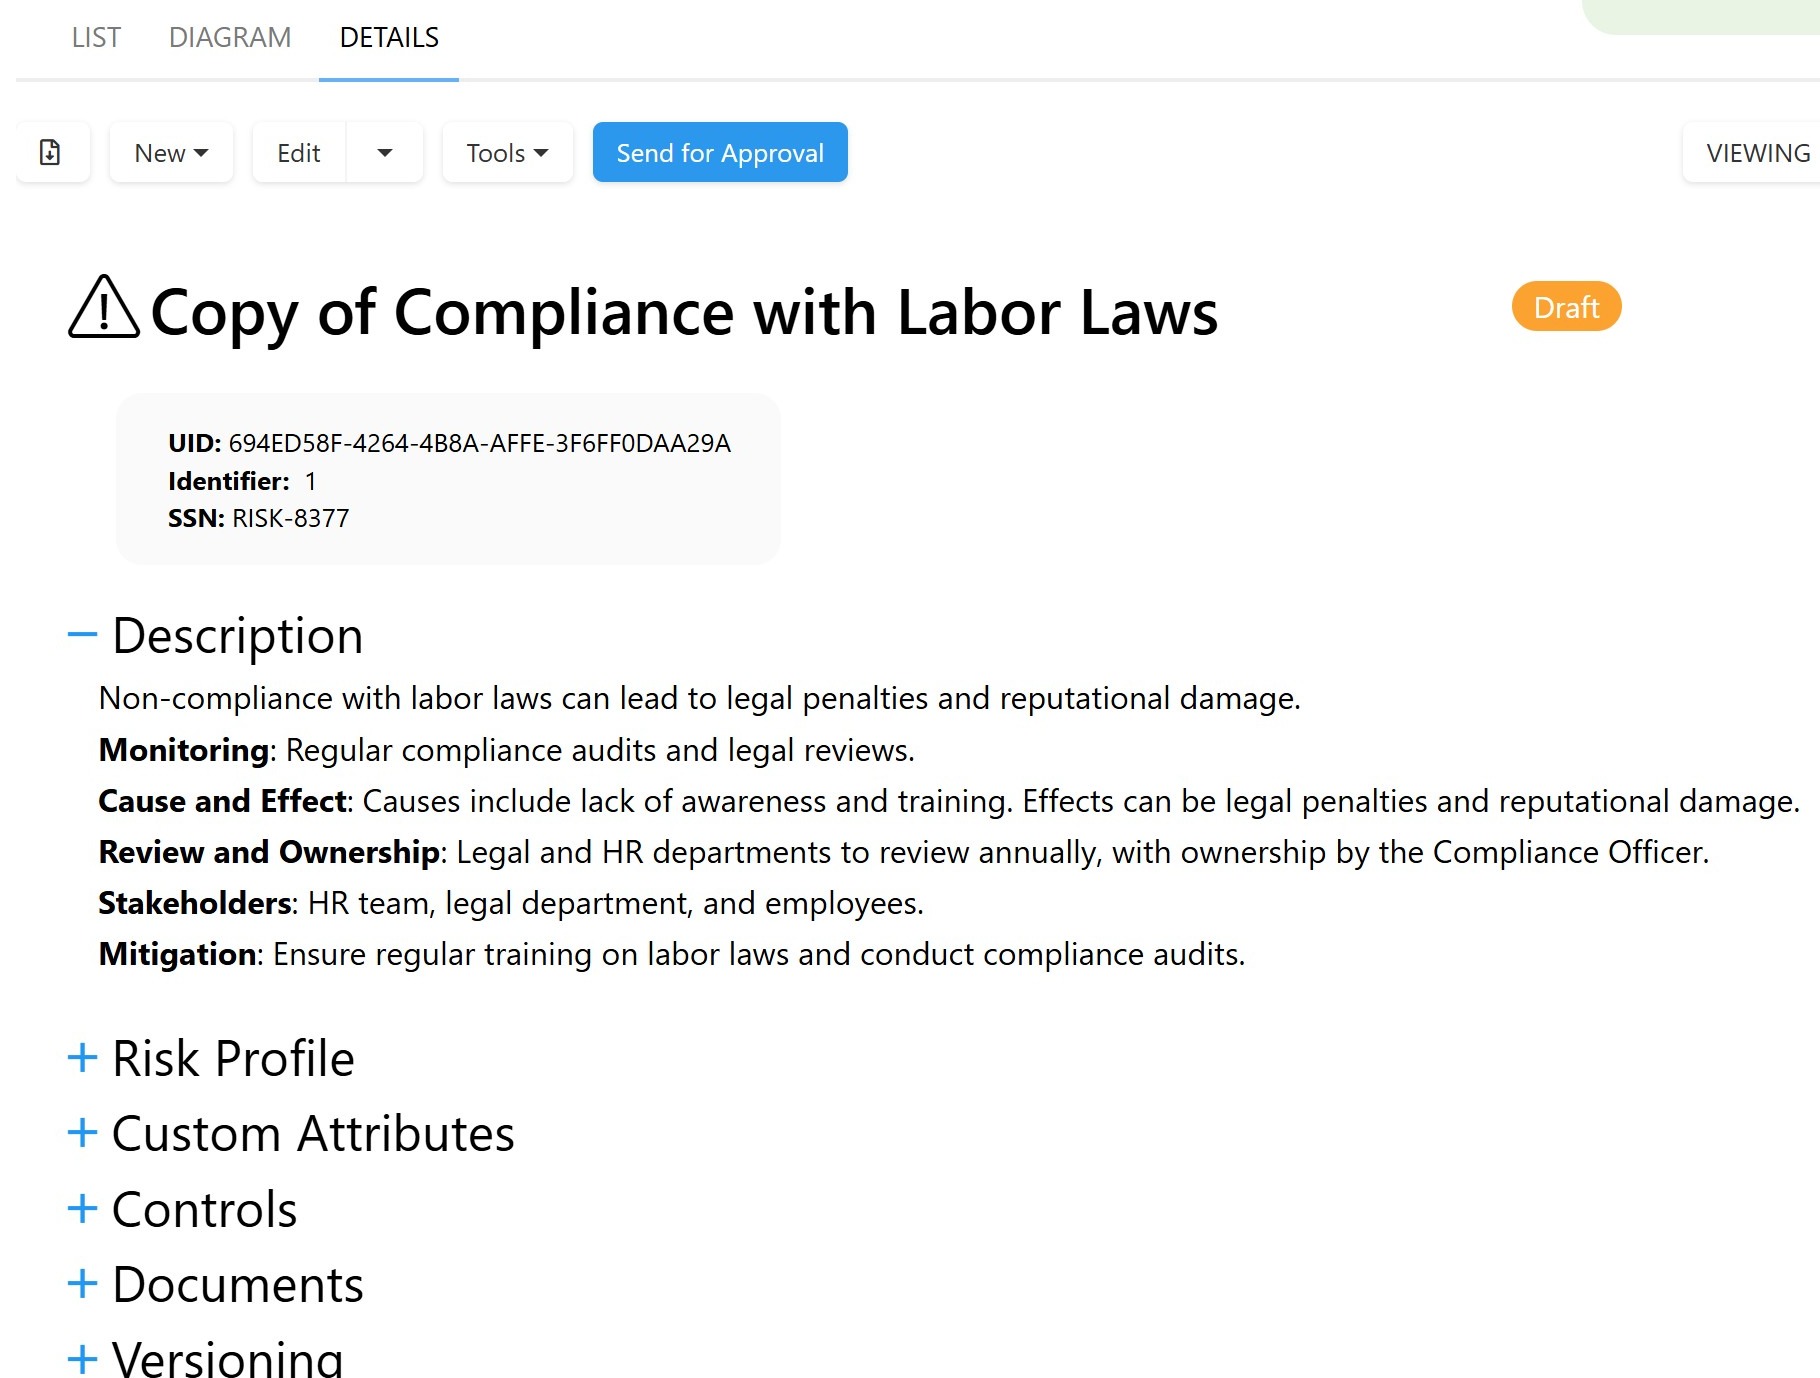This screenshot has height=1378, width=1820.
Task: Click the plus icon beside Custom Attributes
Action: [82, 1133]
